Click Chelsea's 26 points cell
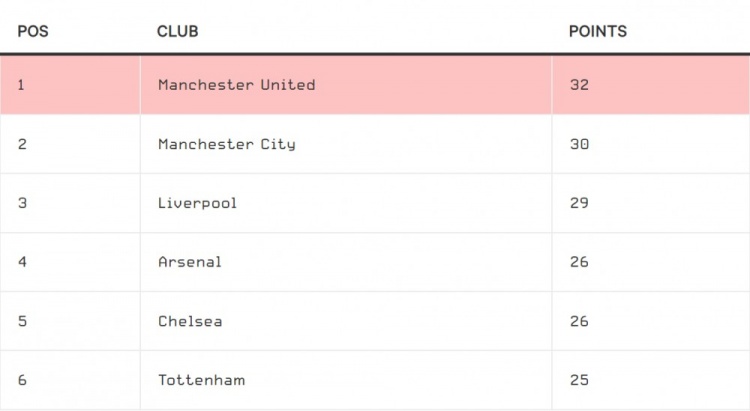The width and height of the screenshot is (750, 411). coord(651,321)
